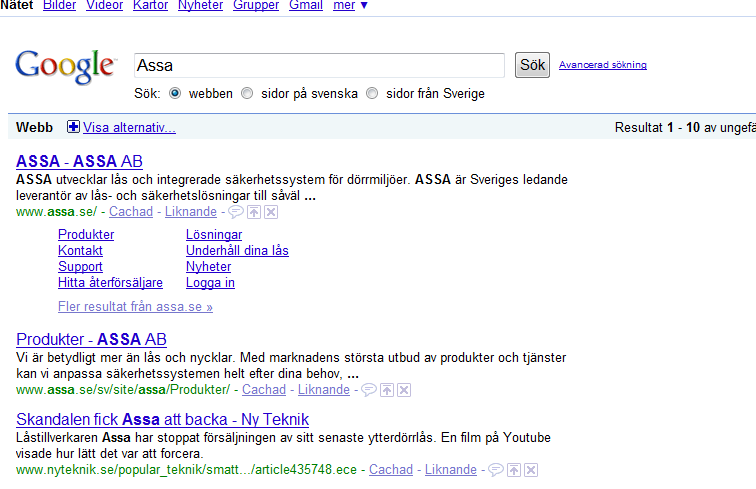Open the Nyheter sitelink under assa.se

(x=209, y=266)
